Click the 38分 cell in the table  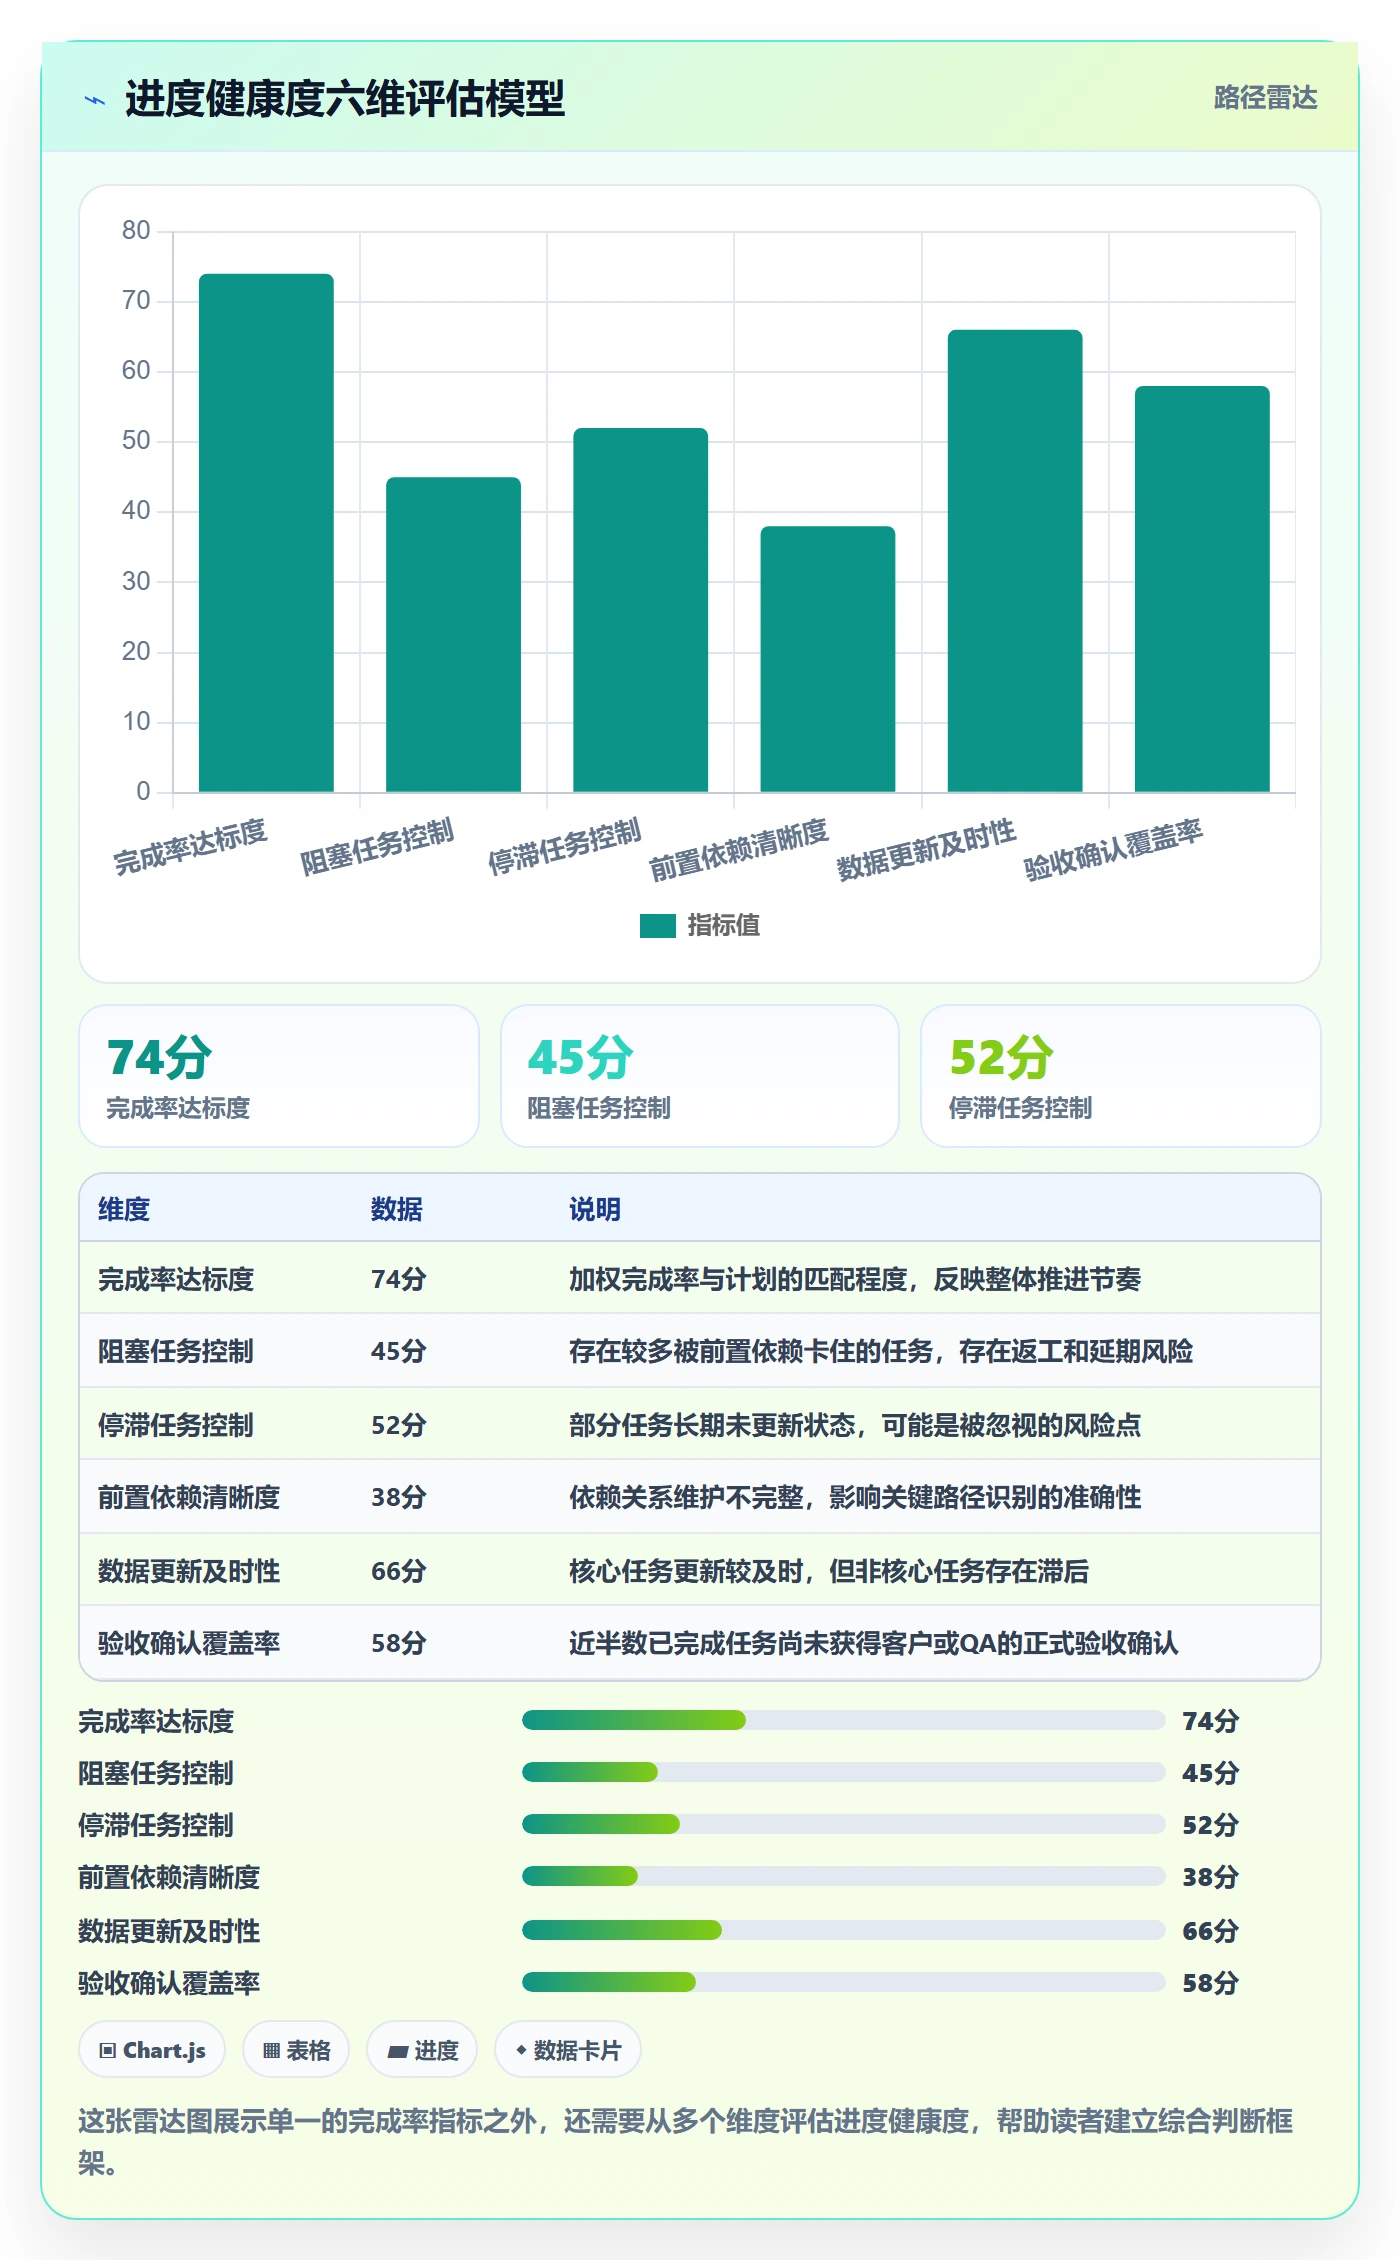point(399,1497)
